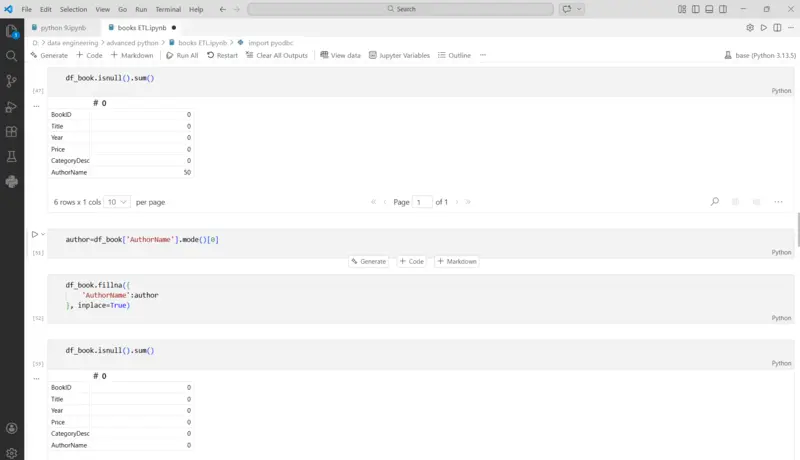Screen dimensions: 800x460
Task: Open Source Control view
Action: pos(11,81)
